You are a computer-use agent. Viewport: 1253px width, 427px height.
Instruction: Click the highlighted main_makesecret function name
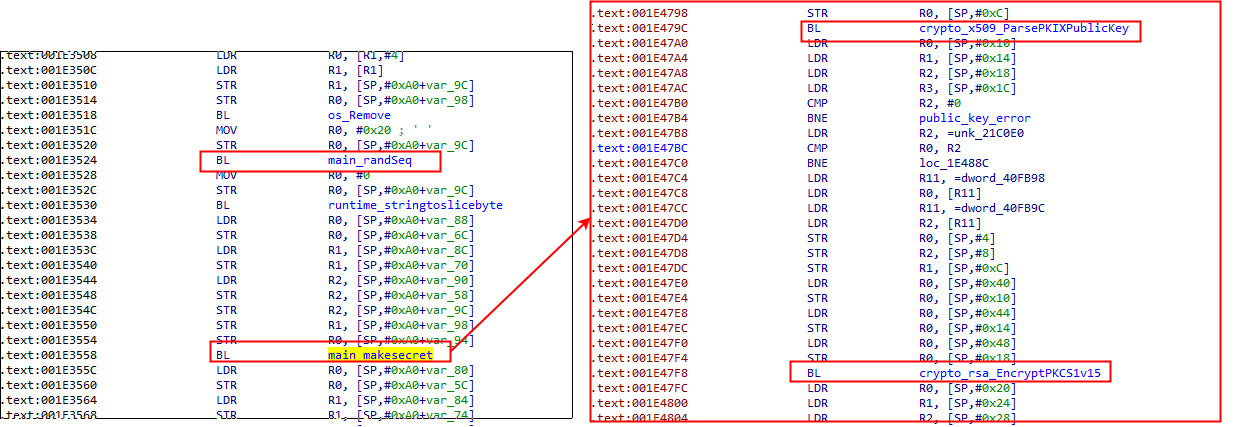click(x=381, y=355)
